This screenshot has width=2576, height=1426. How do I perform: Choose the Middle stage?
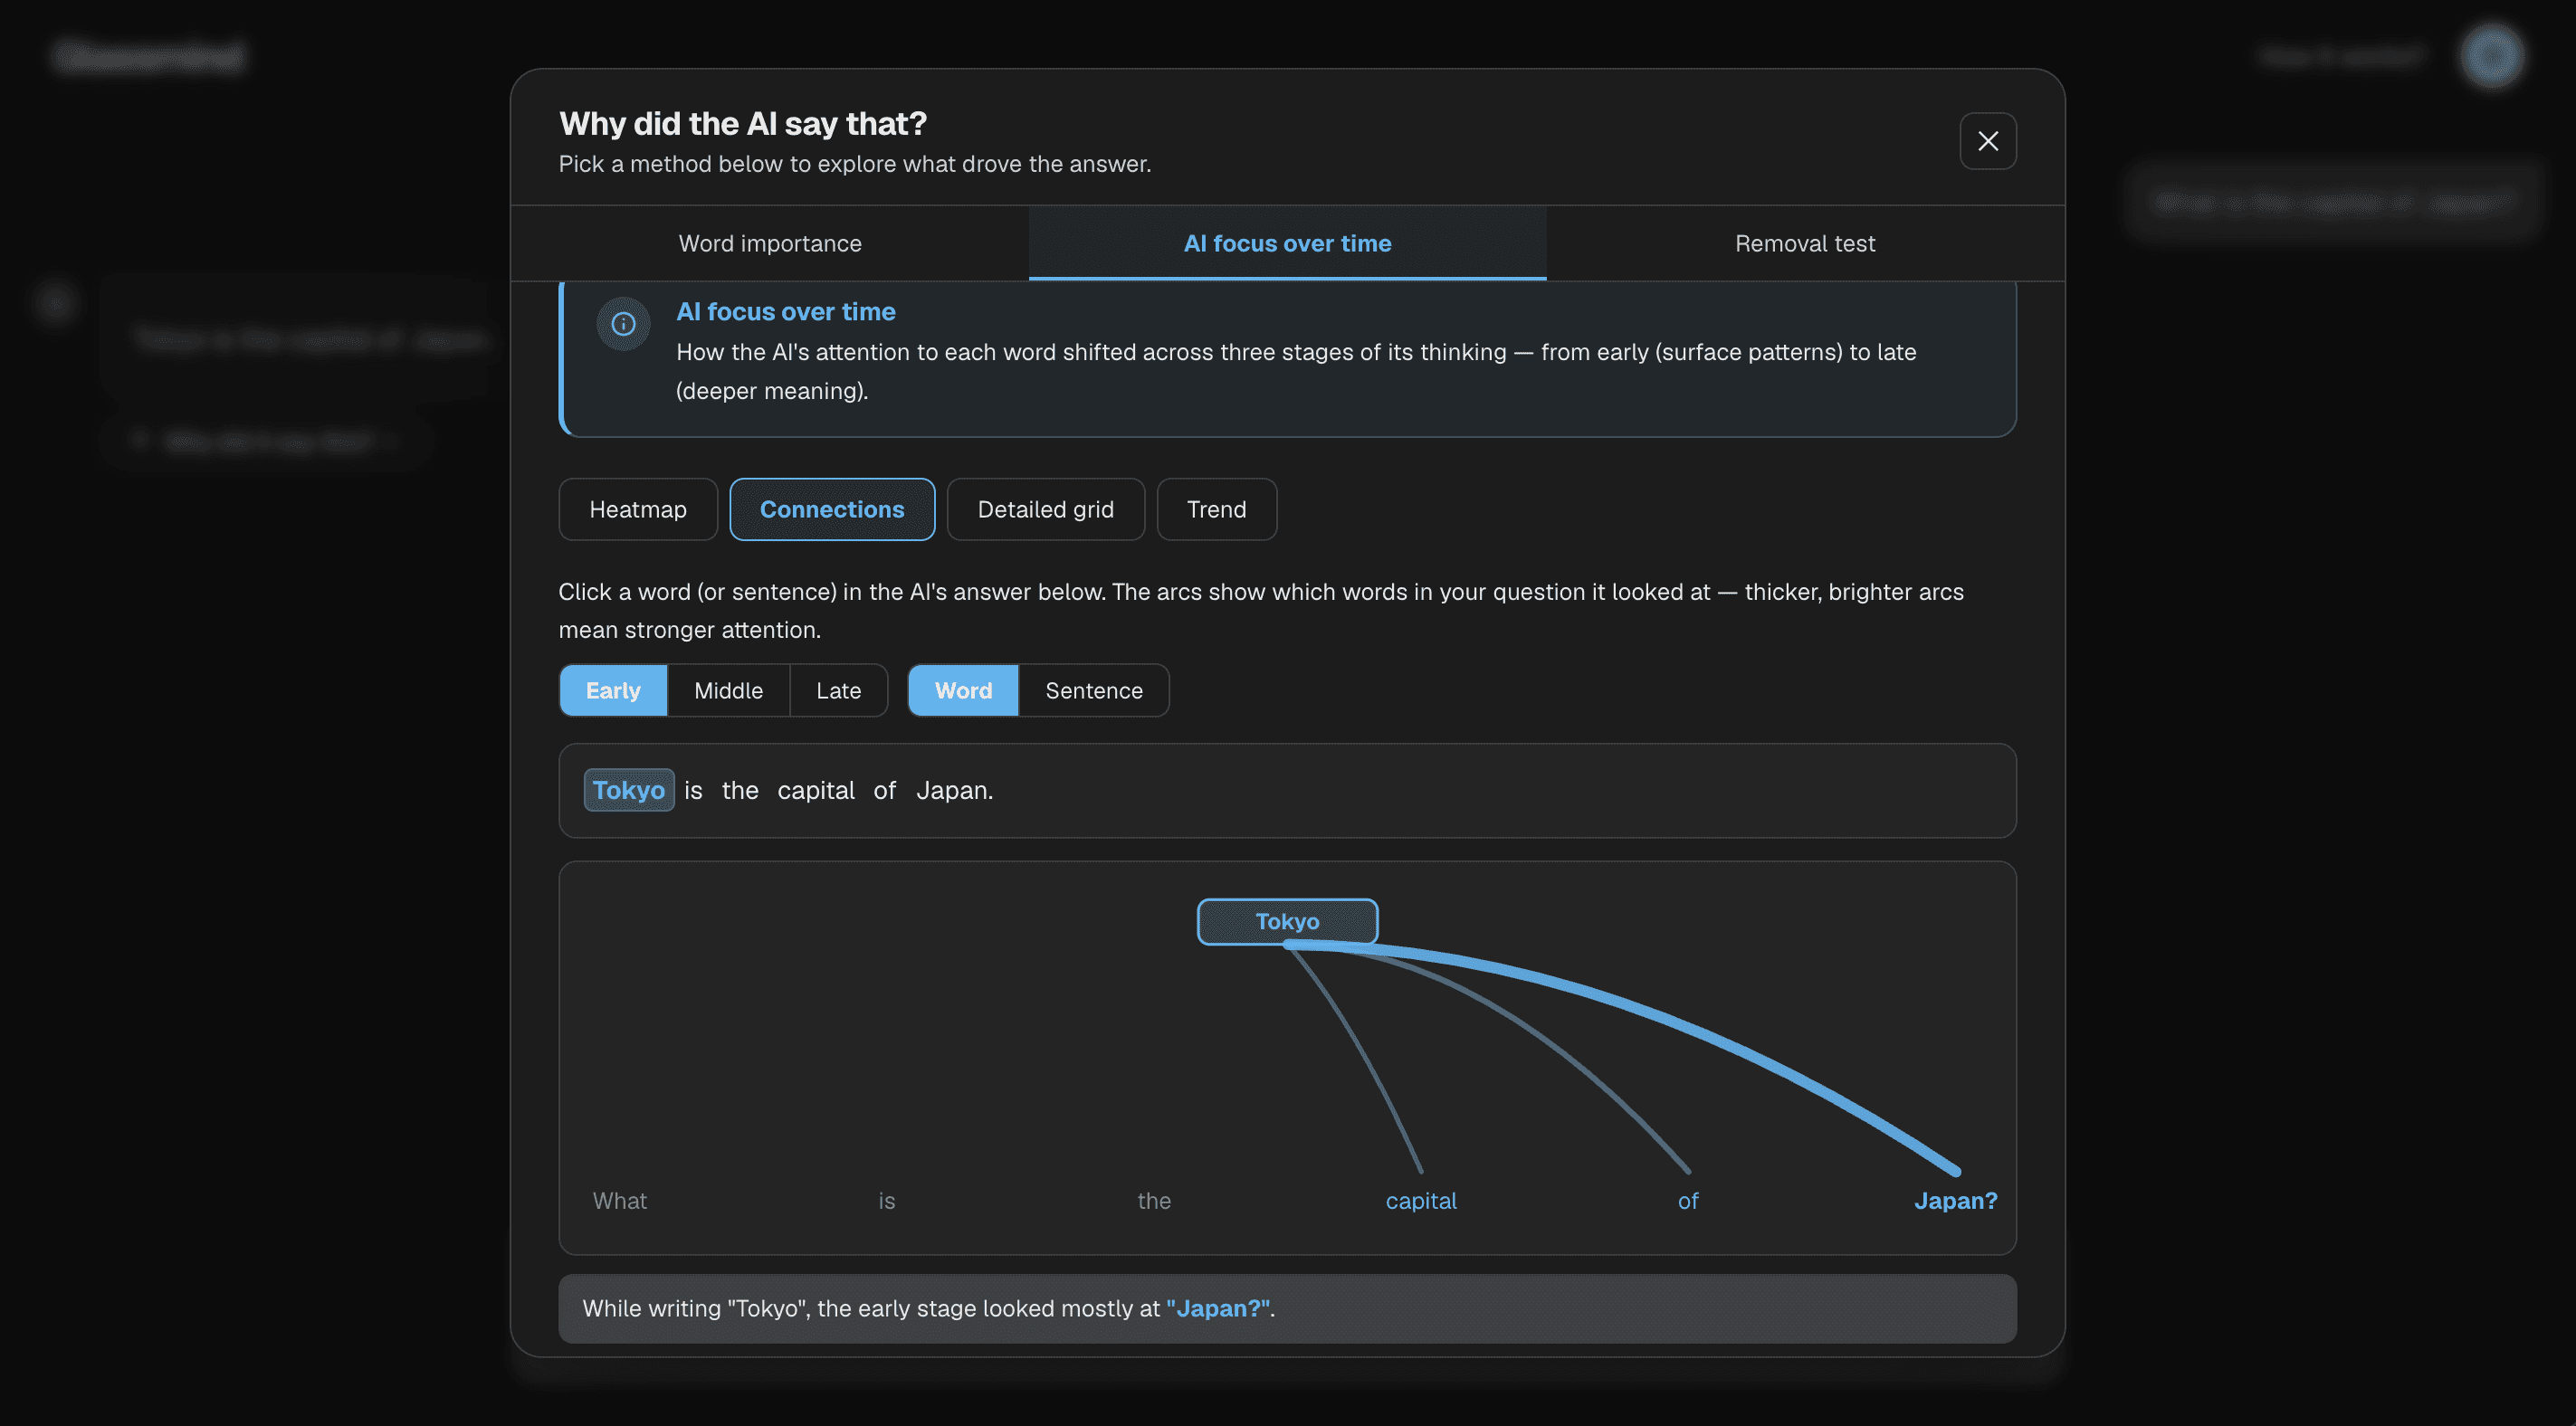pos(728,690)
